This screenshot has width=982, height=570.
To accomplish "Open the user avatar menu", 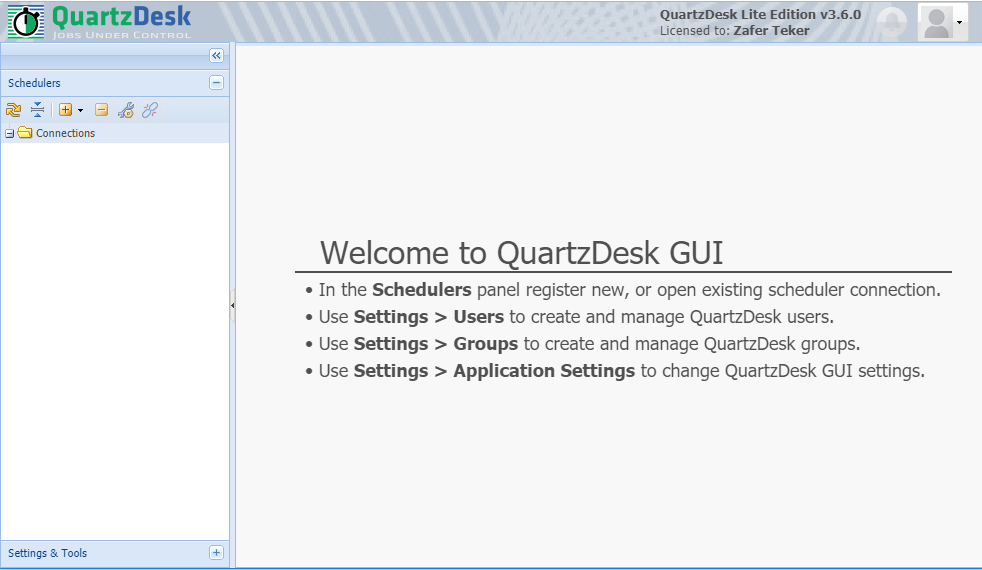I will point(943,23).
